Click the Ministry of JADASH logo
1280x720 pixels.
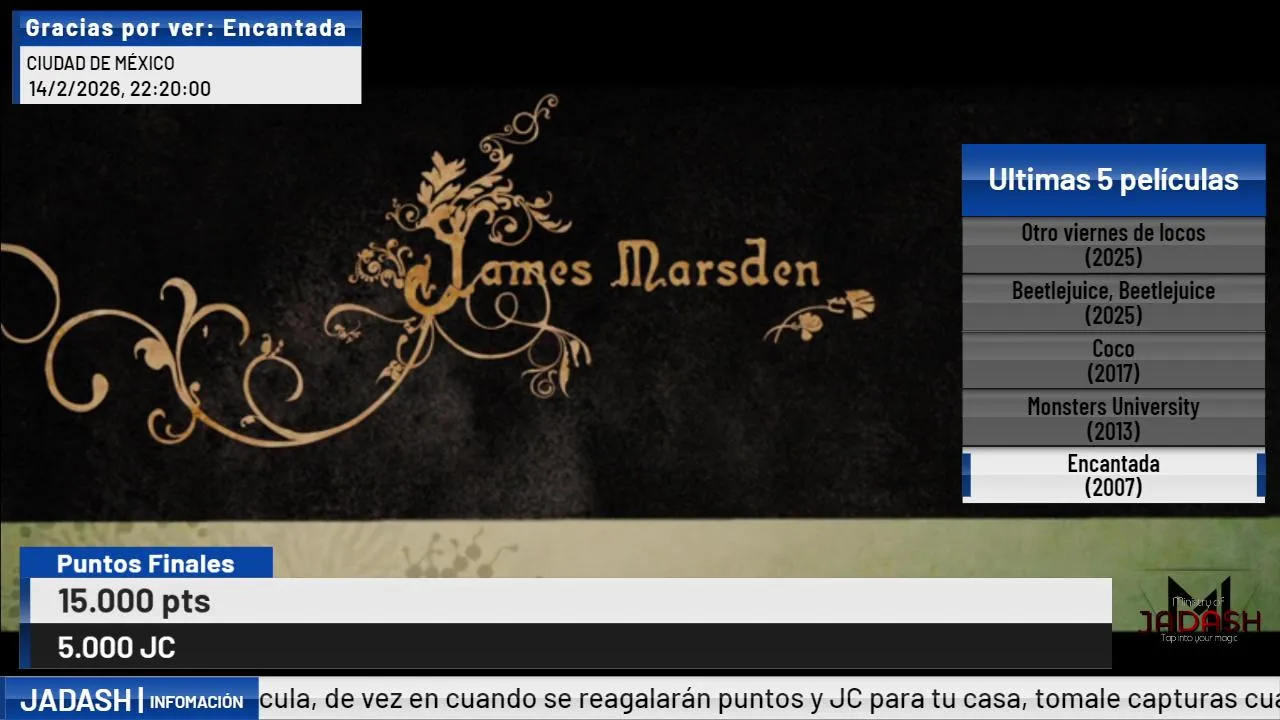pos(1199,610)
